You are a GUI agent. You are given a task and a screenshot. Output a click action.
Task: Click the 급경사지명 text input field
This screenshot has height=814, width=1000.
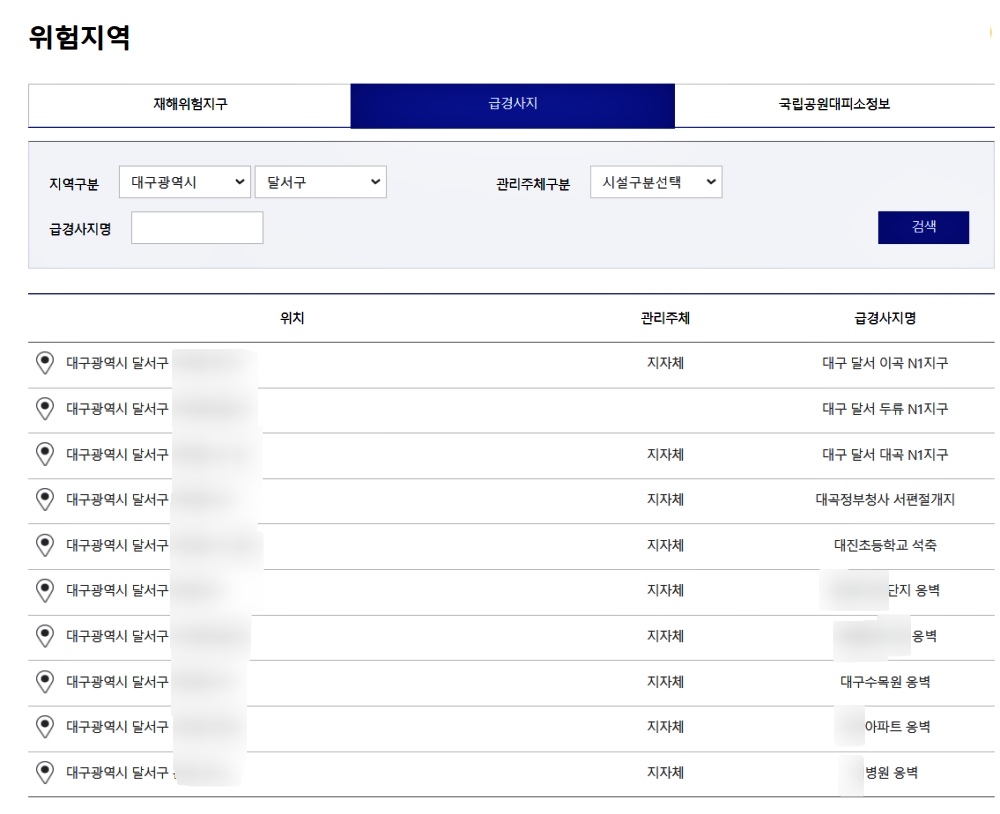pyautogui.click(x=197, y=228)
